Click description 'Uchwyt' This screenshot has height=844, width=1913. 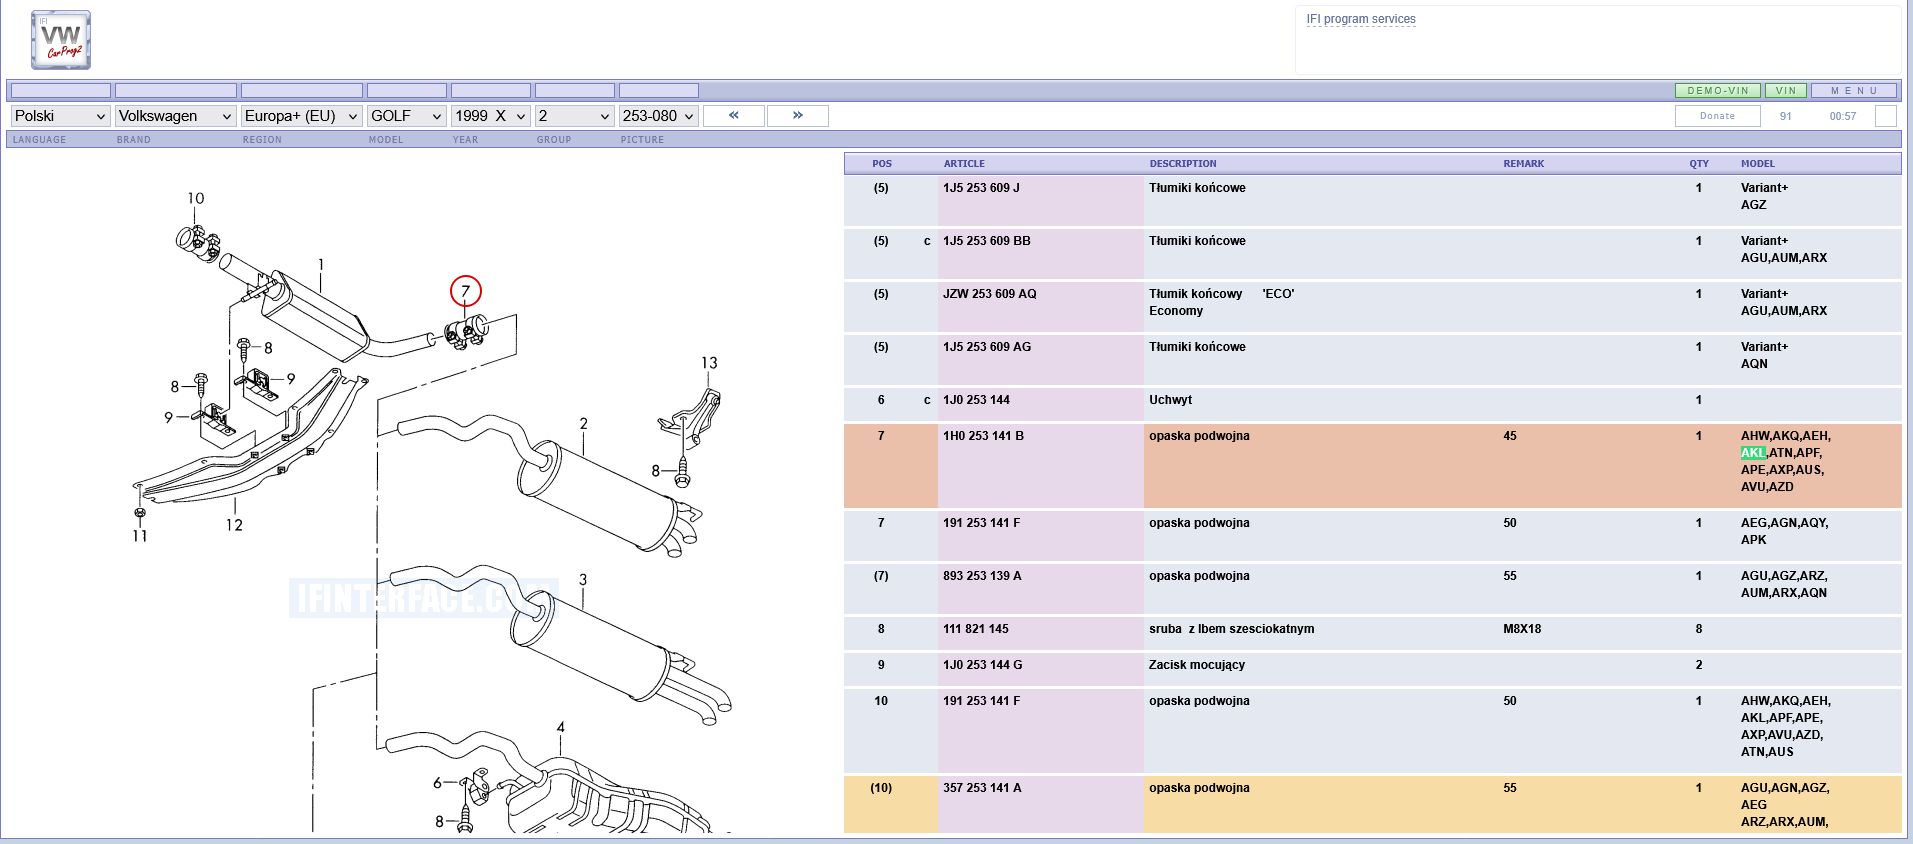click(x=1170, y=400)
